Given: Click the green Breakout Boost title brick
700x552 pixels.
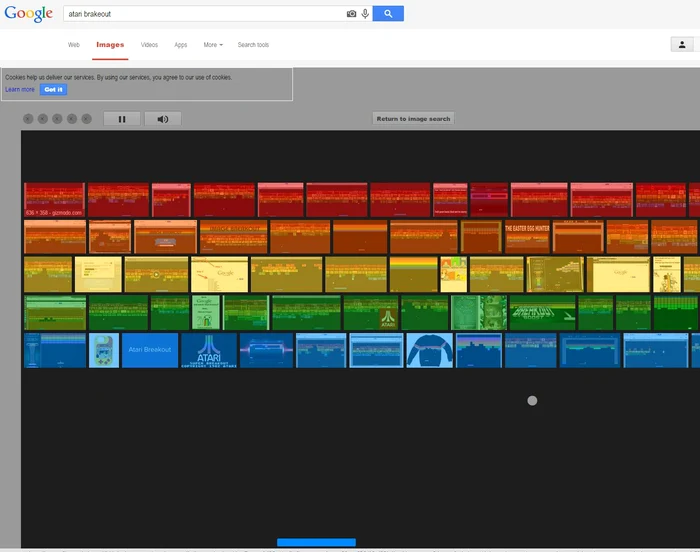Looking at the screenshot, I should [x=542, y=312].
